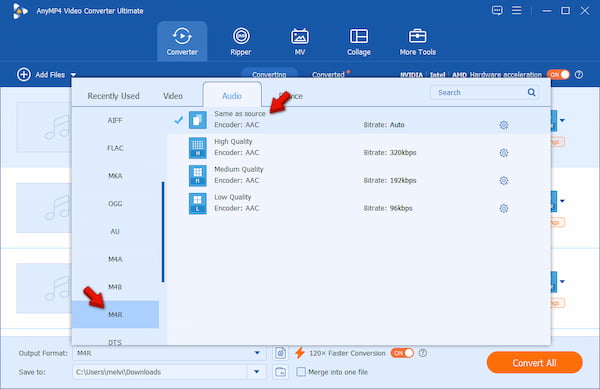Select OGG audio format
Viewport: 600px width, 389px height.
(115, 204)
